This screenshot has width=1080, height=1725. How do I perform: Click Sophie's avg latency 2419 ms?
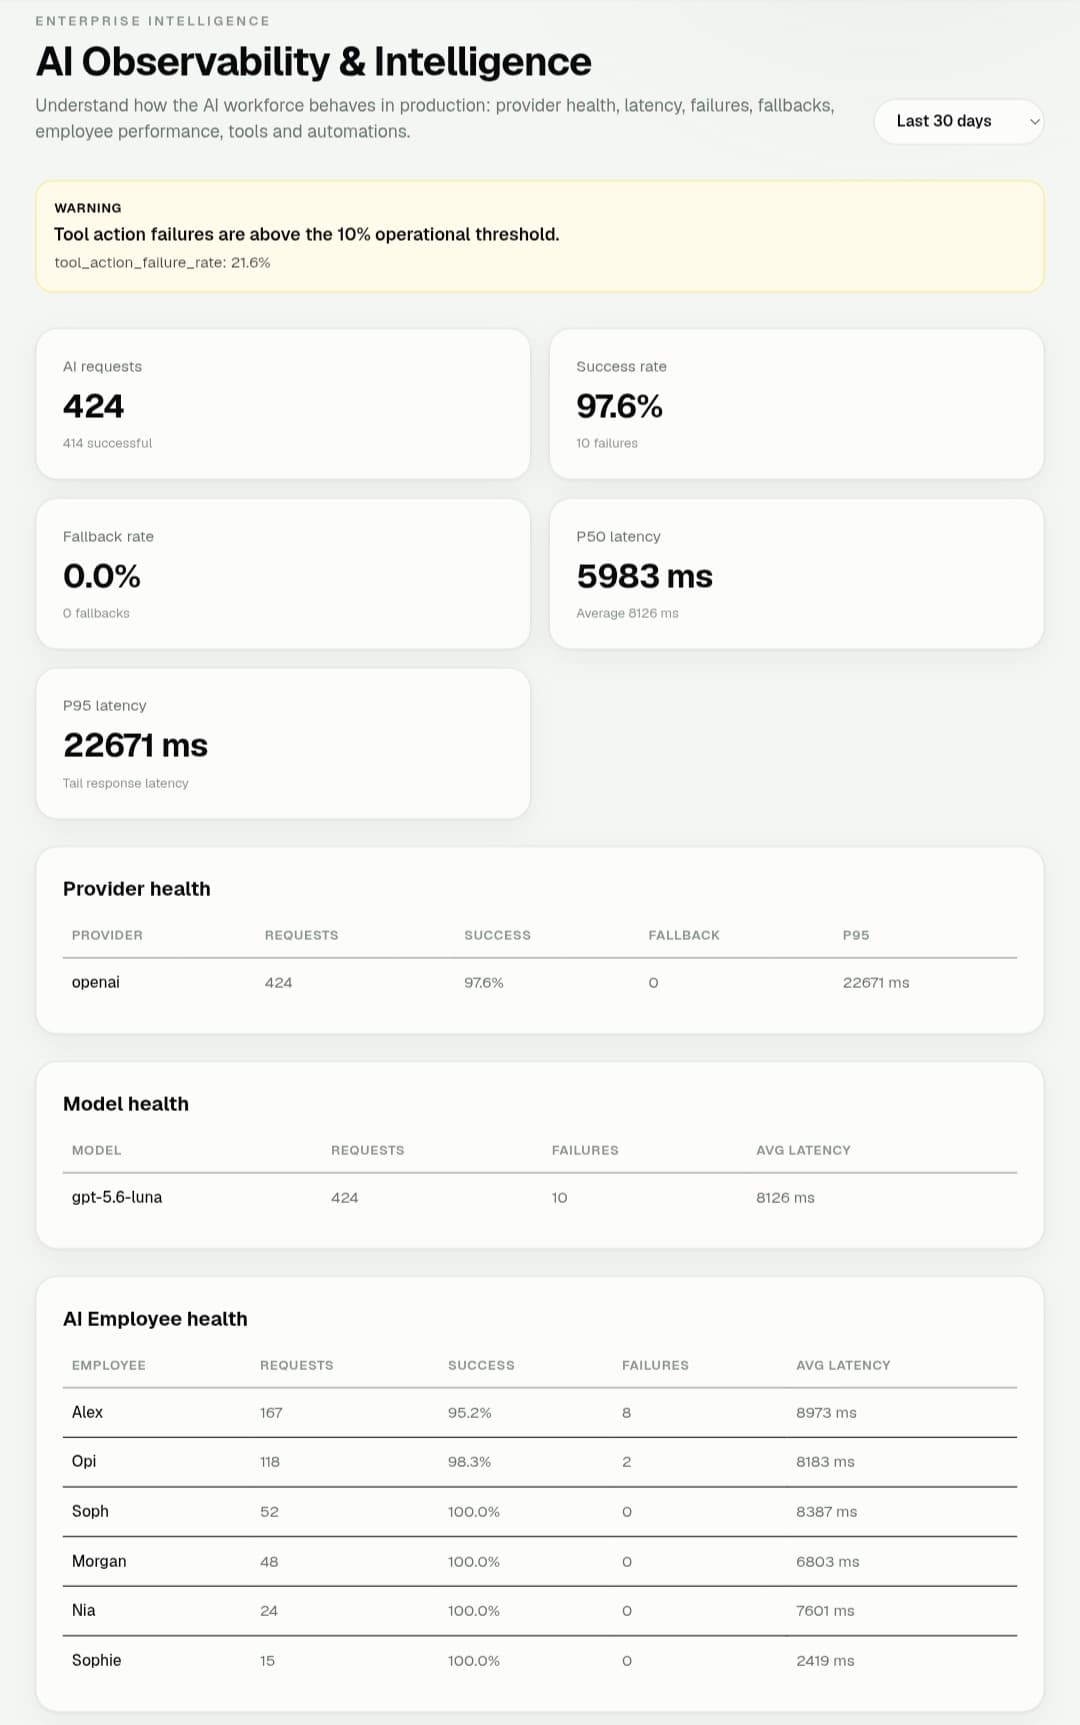click(825, 1661)
